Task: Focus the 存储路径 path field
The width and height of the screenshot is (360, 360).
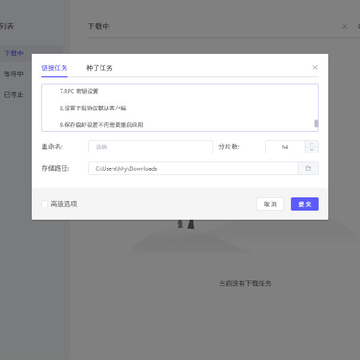Action: (193, 168)
